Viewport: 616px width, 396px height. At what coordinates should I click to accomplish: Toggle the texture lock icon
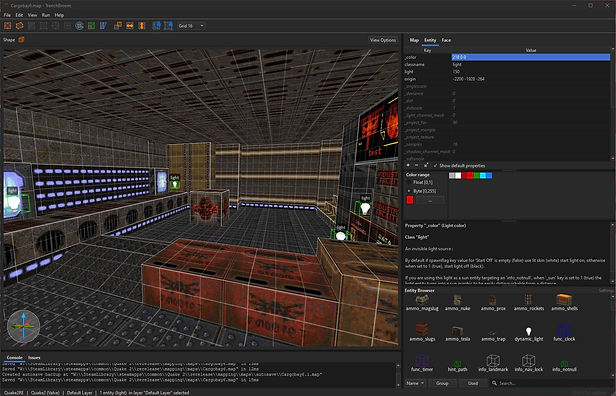[157, 26]
